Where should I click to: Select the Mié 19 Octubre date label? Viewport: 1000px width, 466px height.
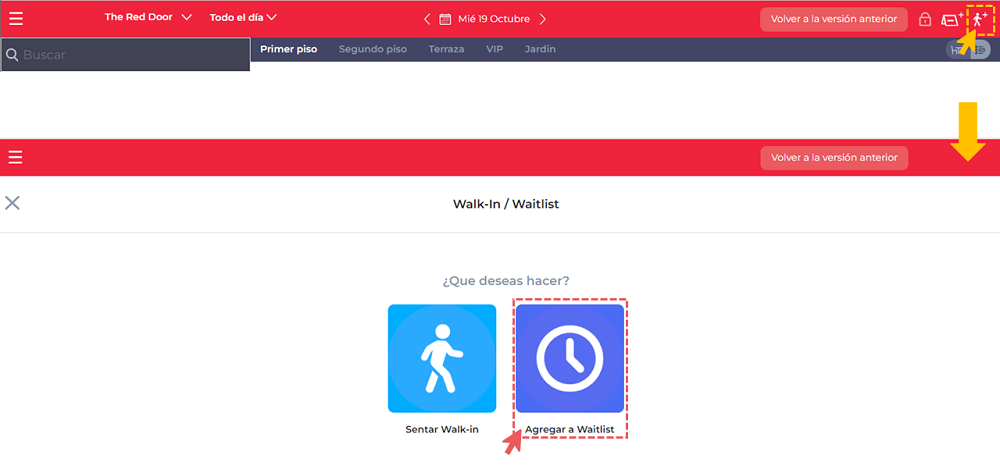(x=494, y=19)
